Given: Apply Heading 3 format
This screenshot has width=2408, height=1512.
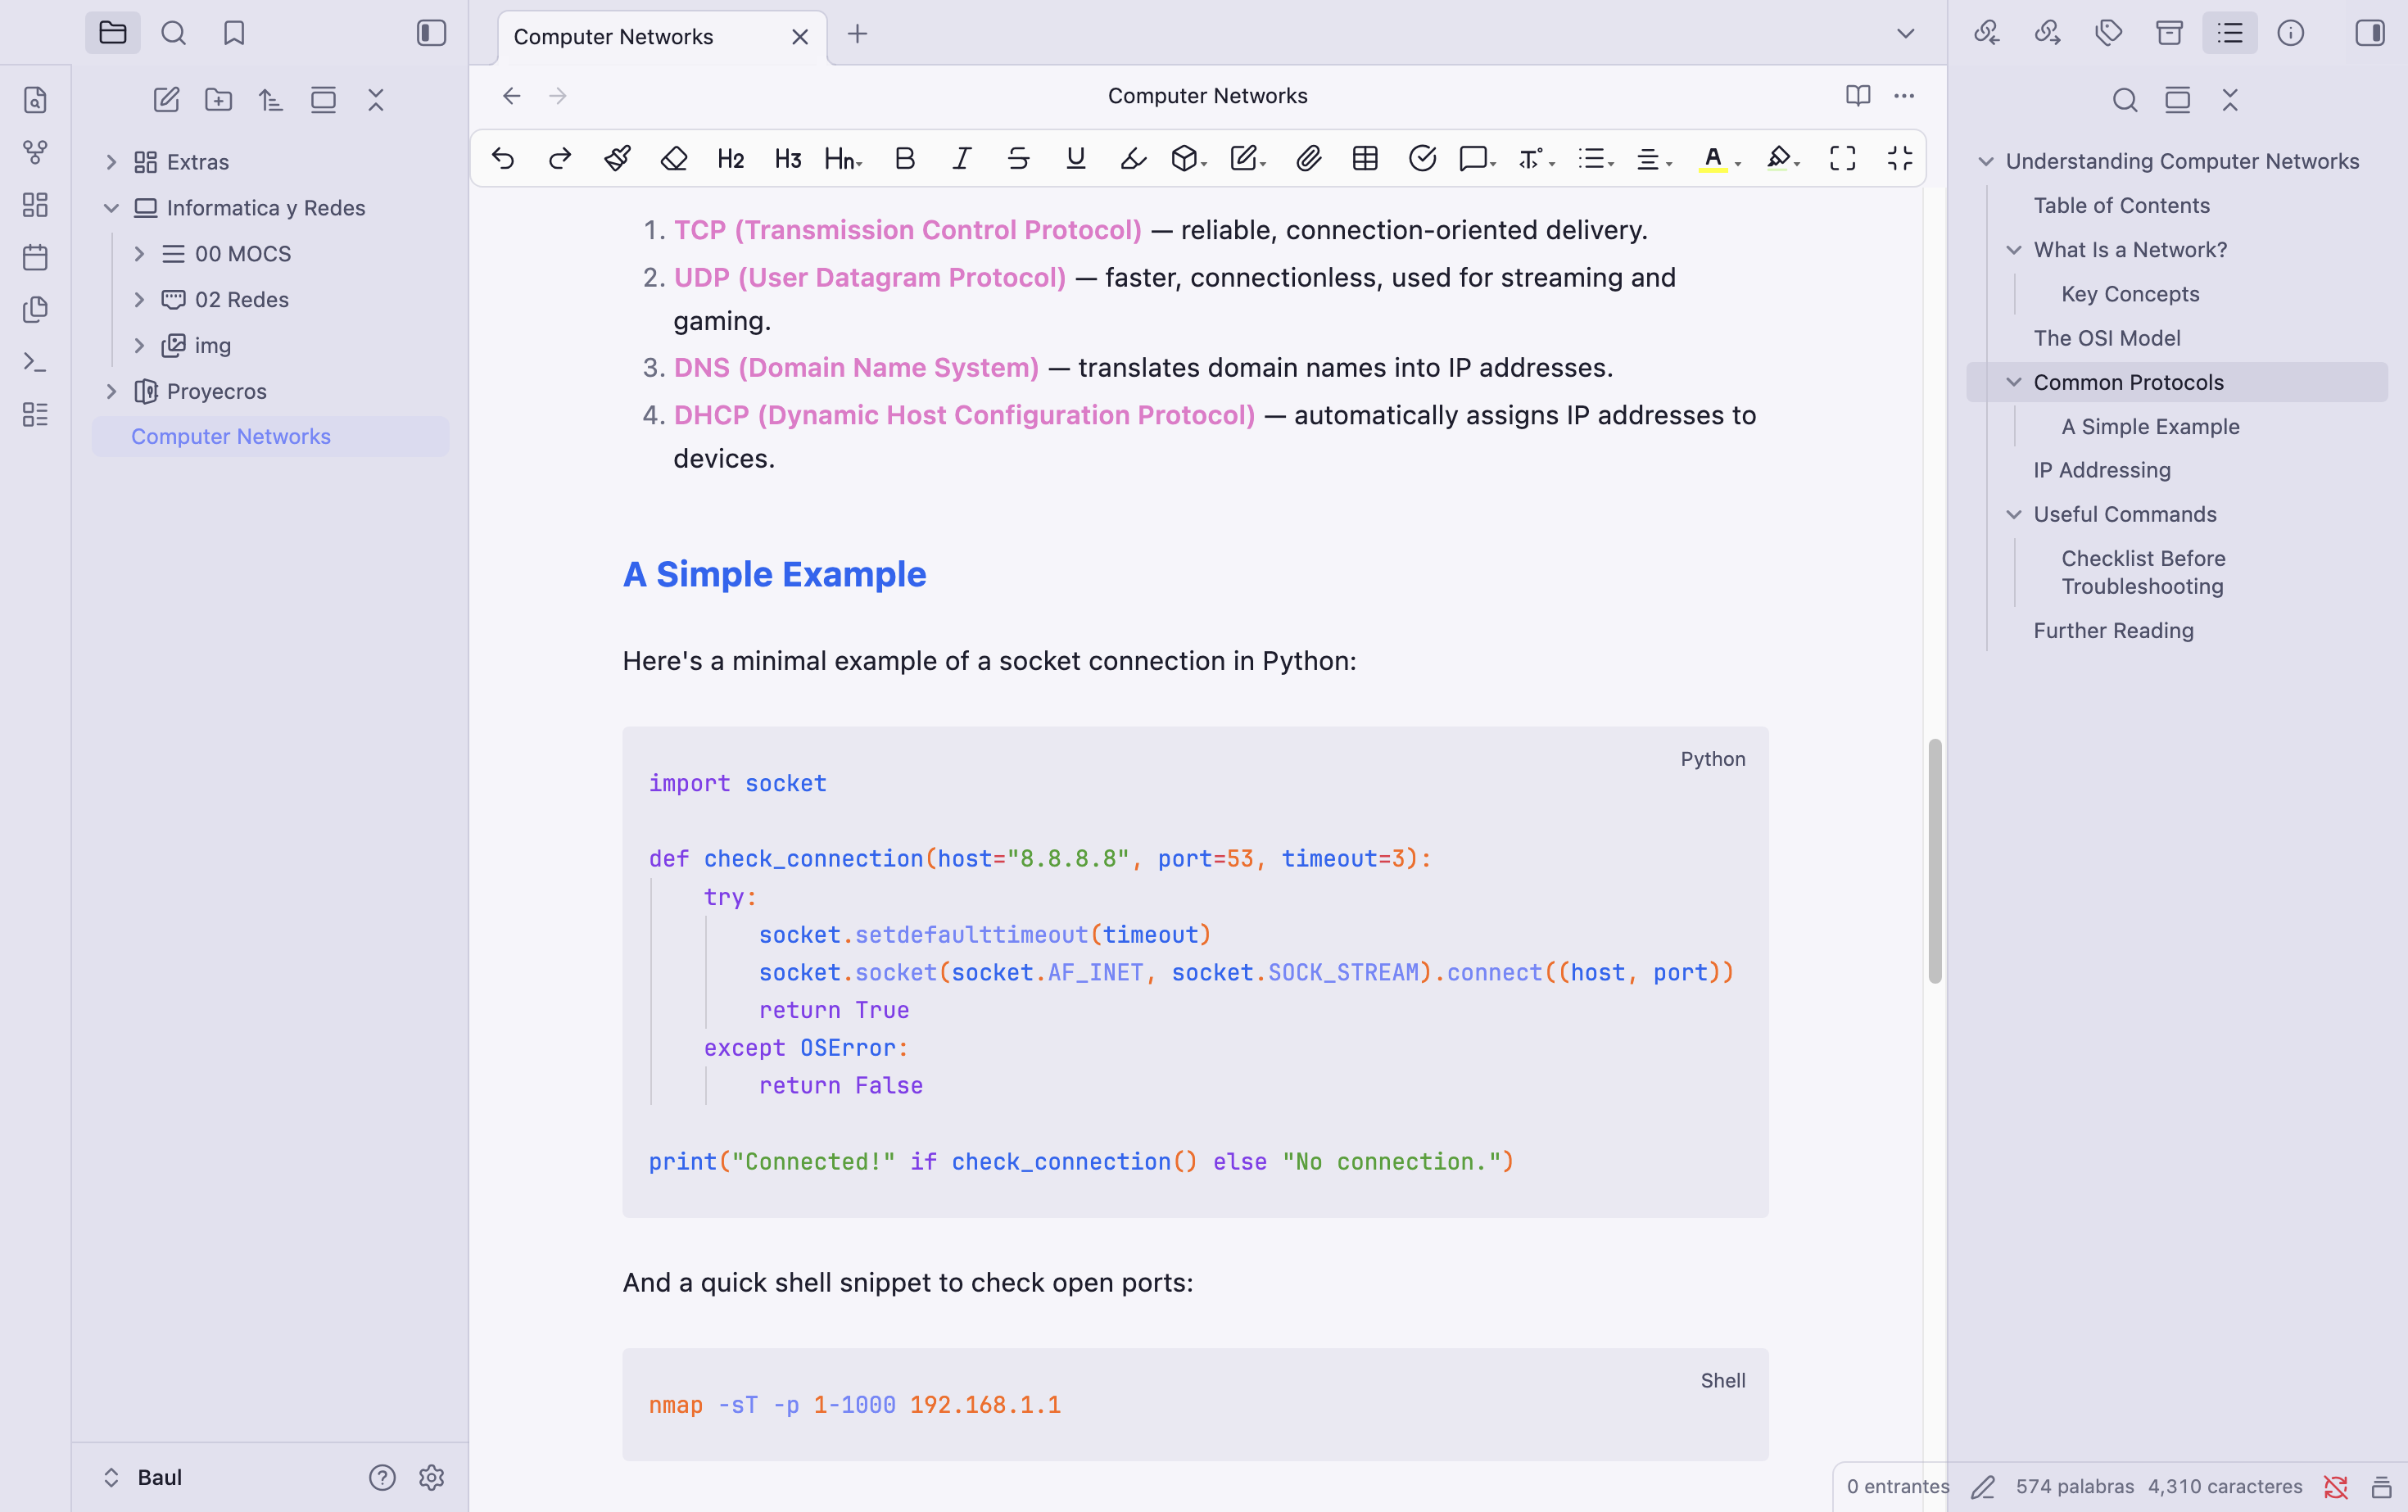Looking at the screenshot, I should pyautogui.click(x=788, y=158).
